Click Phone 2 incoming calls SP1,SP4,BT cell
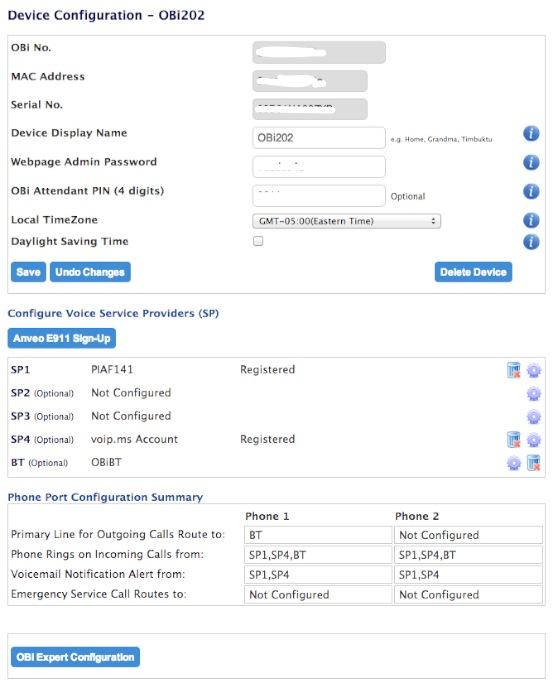Screen dimensions: 558x688 469,555
